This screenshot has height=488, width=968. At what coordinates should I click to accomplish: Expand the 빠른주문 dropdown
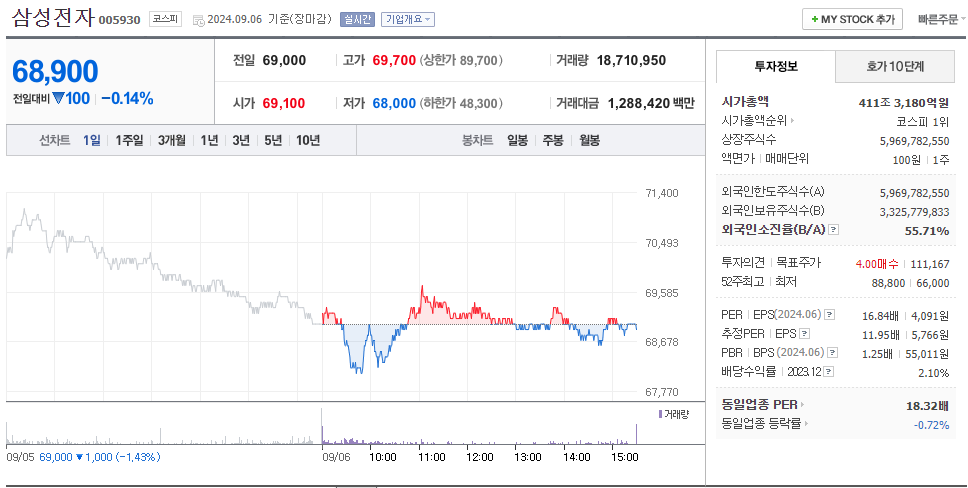pyautogui.click(x=941, y=20)
